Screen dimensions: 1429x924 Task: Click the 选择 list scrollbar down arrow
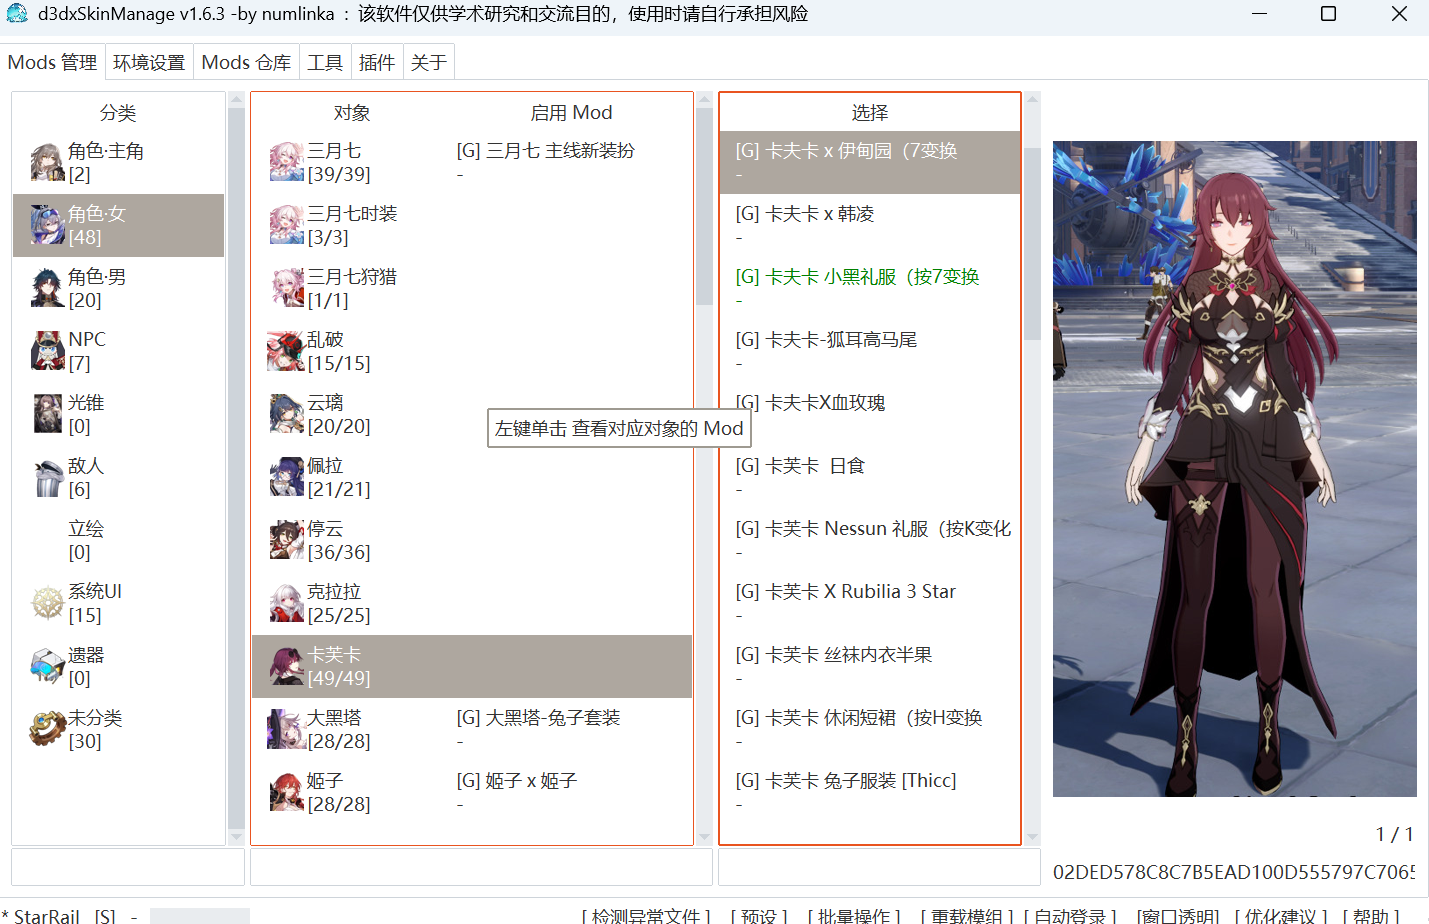click(1032, 837)
